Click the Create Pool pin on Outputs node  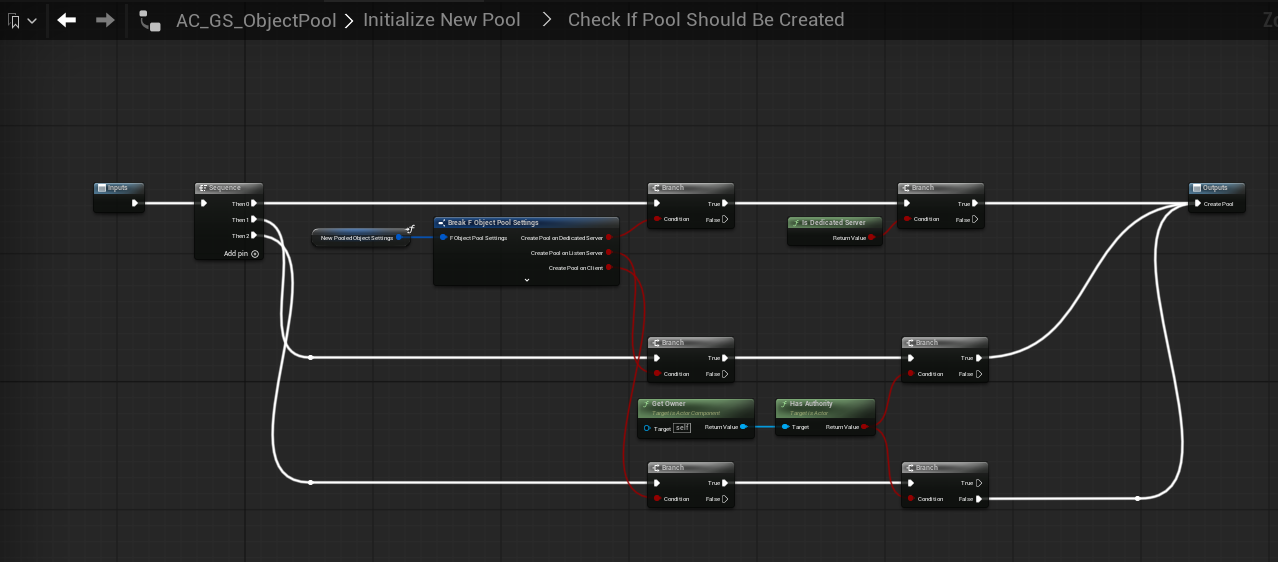coord(1198,204)
